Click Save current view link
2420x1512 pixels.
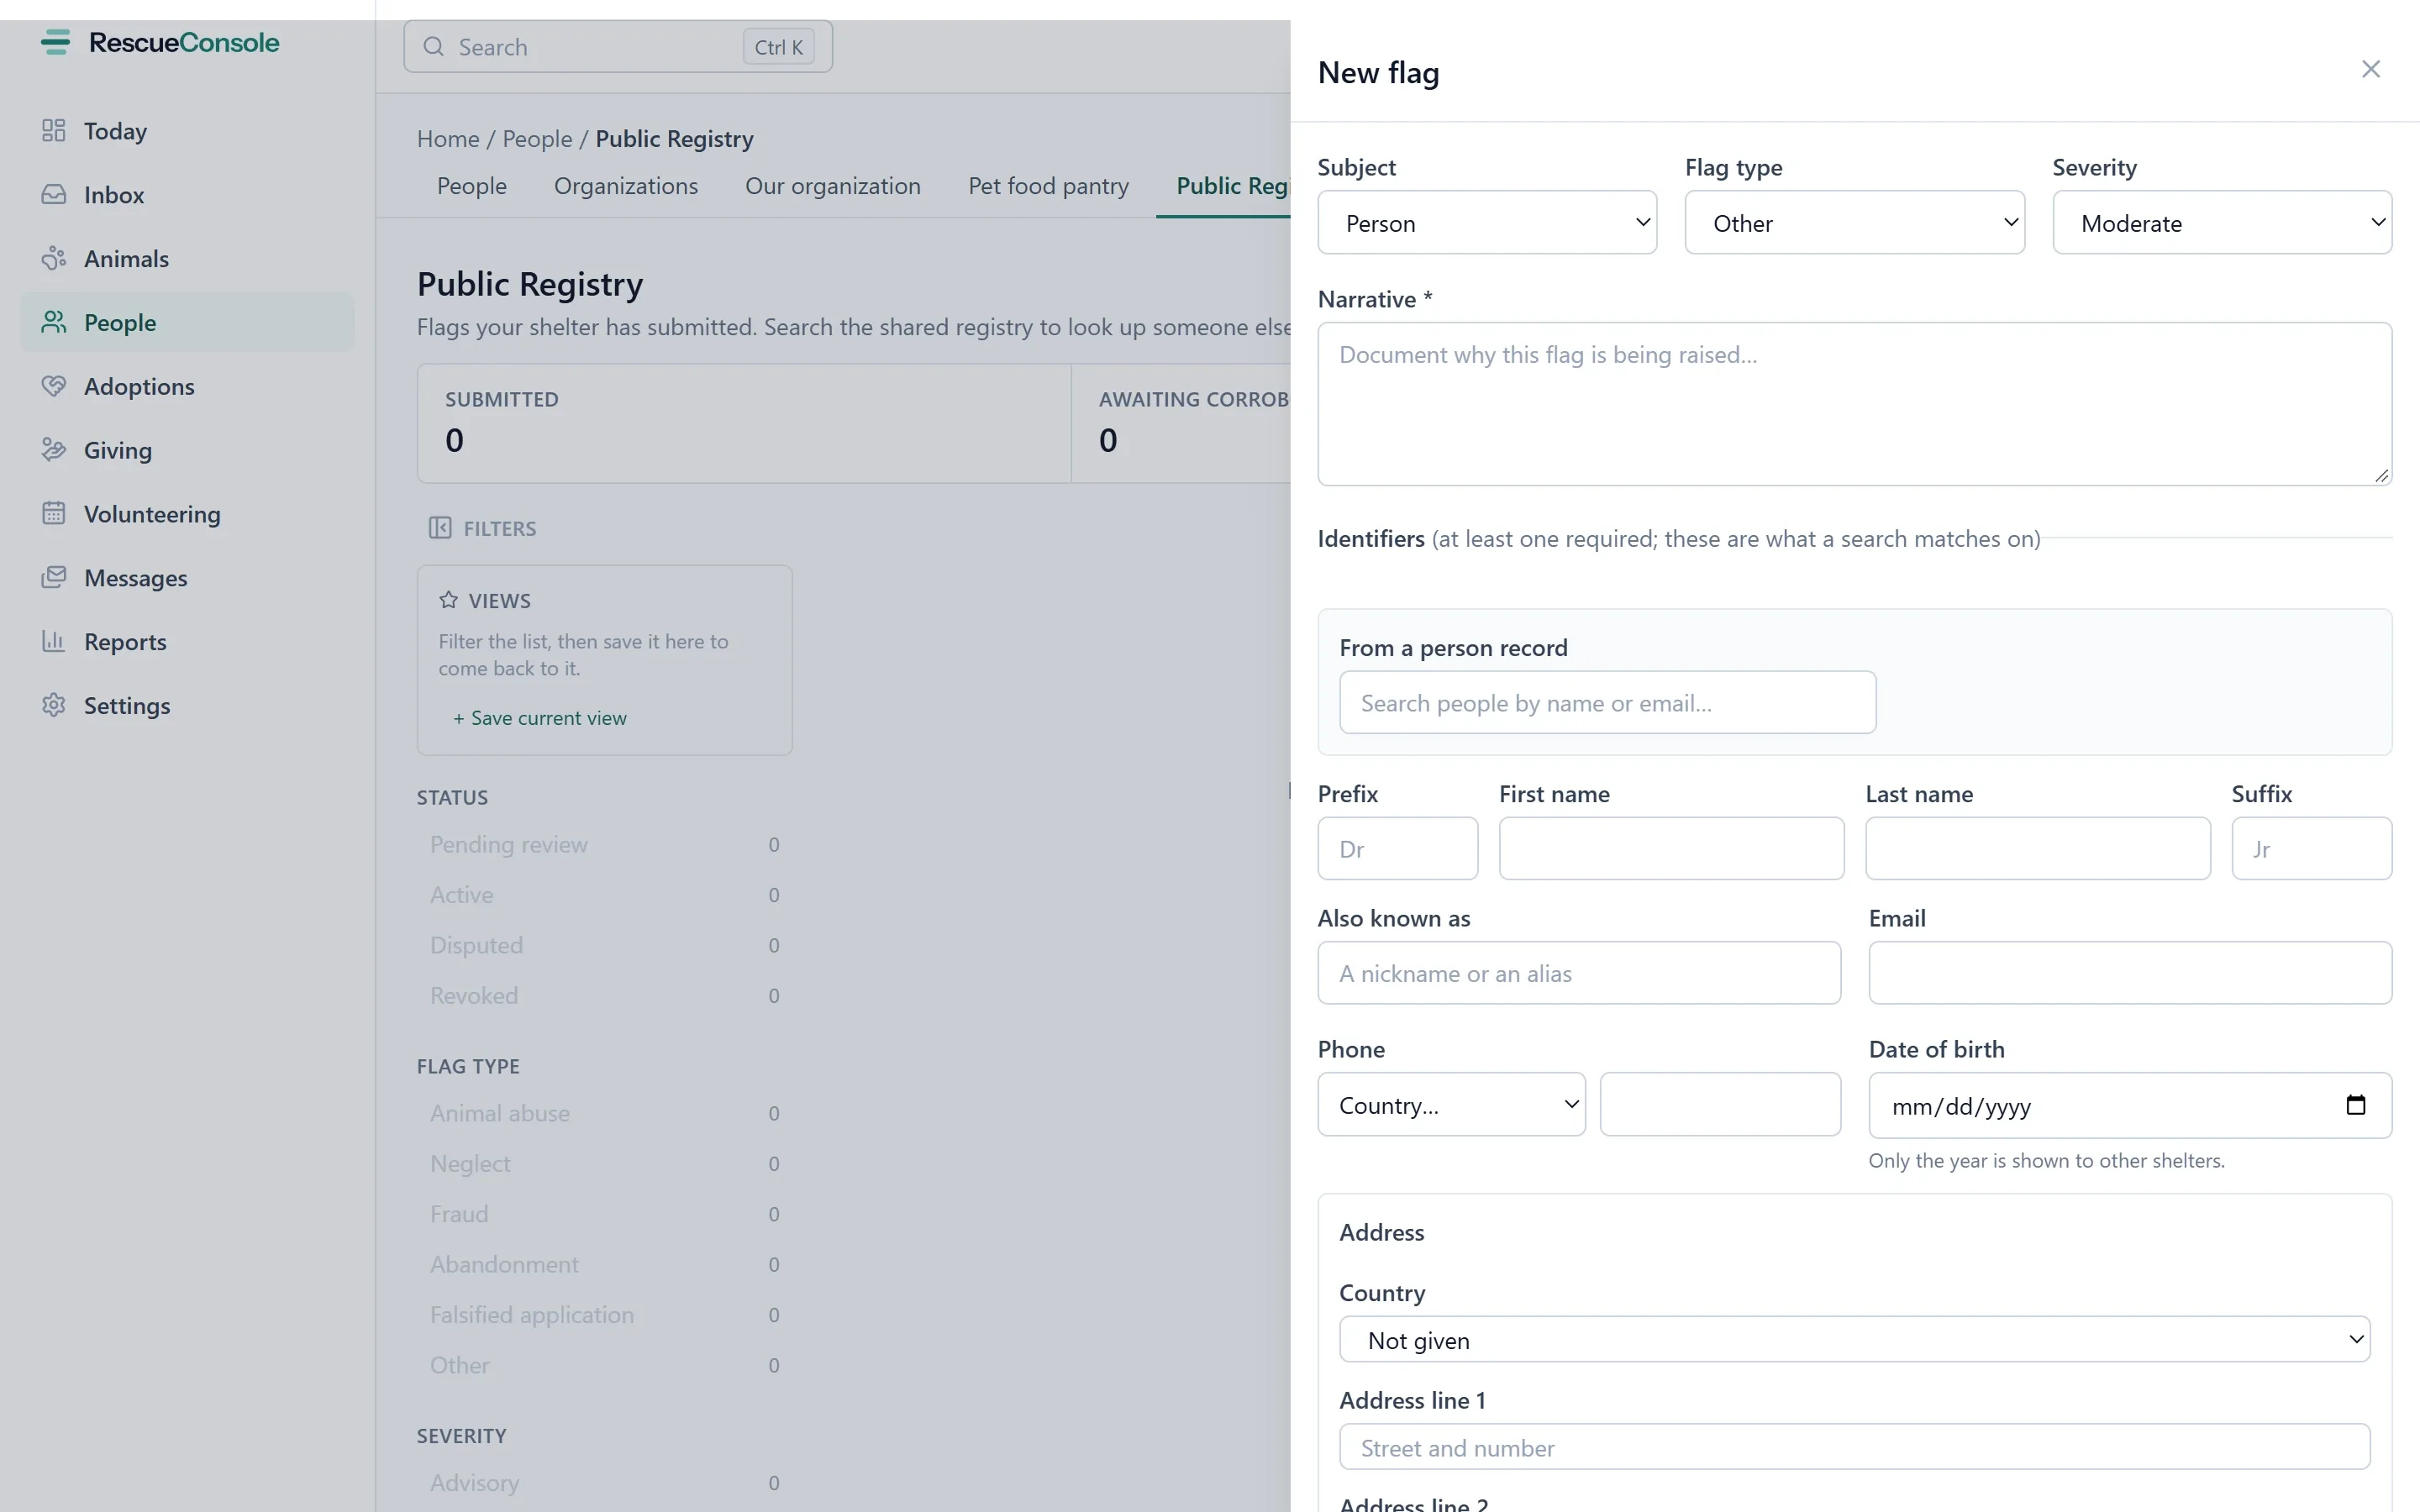[x=540, y=718]
